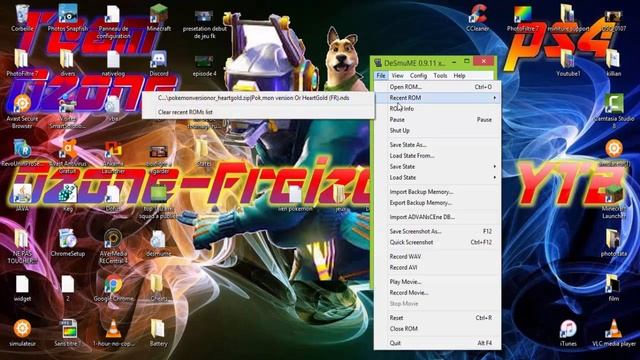Open the Discord desktop shortcut
640x360 pixels.
pyautogui.click(x=159, y=63)
